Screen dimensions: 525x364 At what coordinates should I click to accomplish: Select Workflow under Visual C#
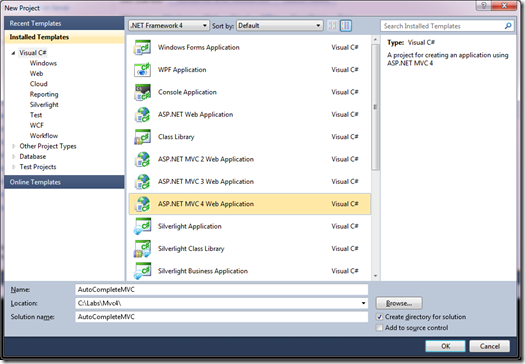(44, 136)
